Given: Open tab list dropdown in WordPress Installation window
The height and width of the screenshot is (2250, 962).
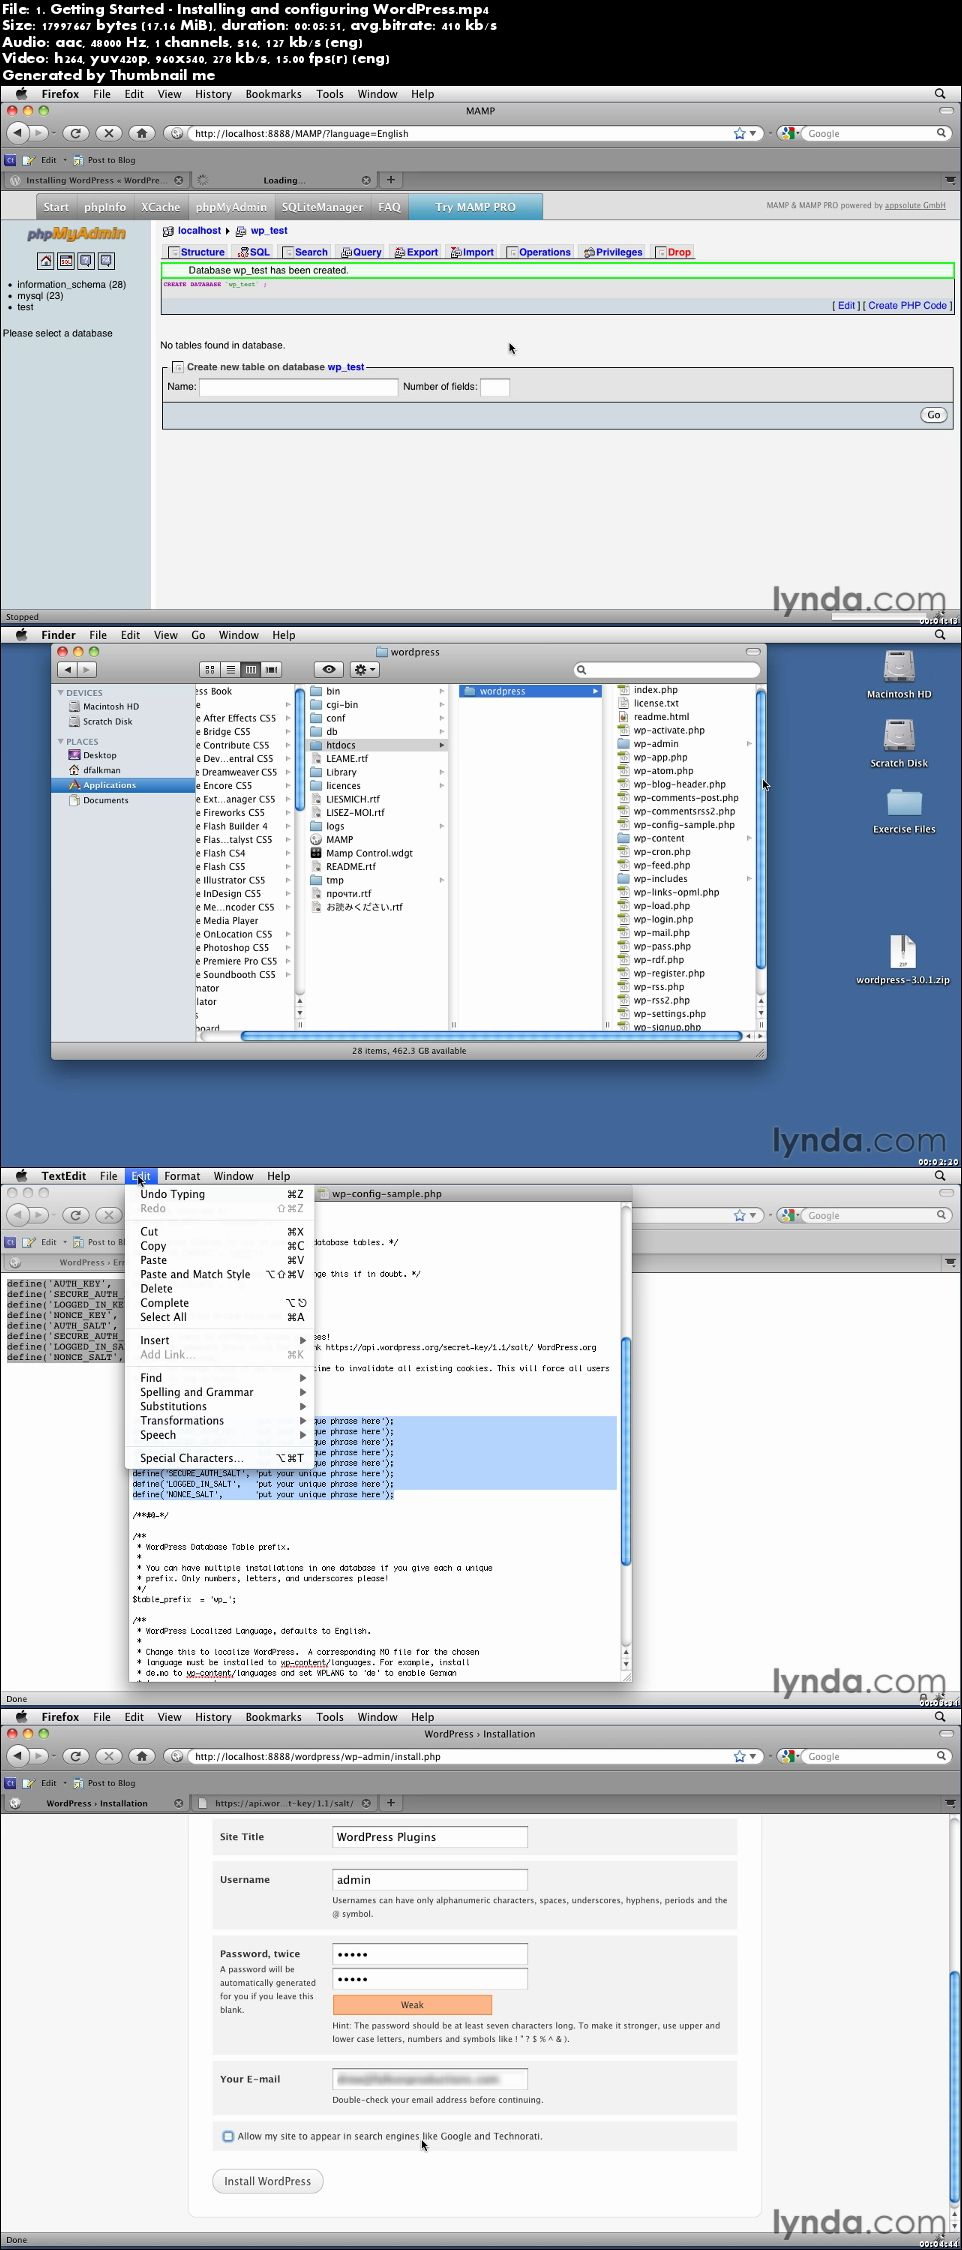Looking at the screenshot, I should click(950, 1802).
